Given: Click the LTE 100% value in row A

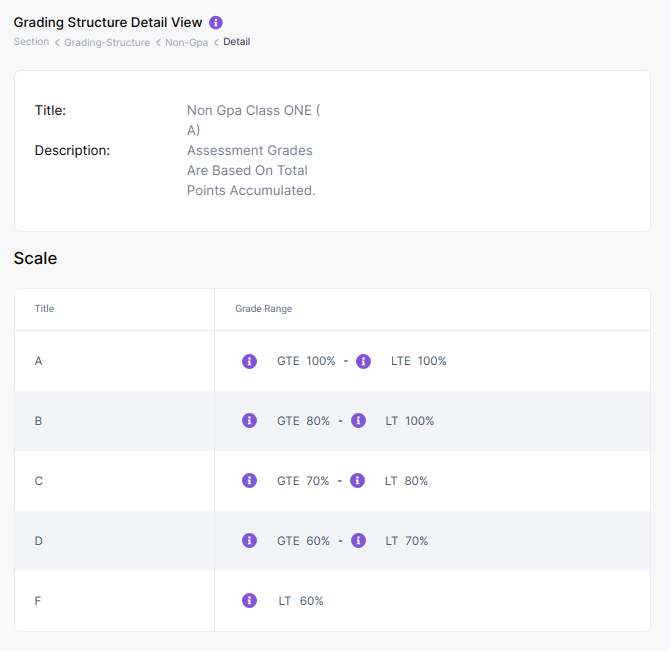Looking at the screenshot, I should coord(419,361).
